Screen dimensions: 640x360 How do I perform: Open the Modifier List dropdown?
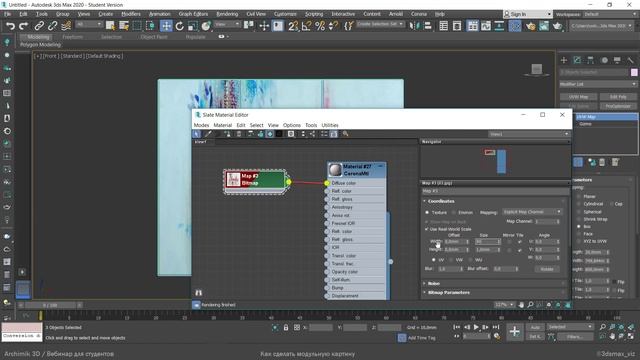click(x=598, y=84)
